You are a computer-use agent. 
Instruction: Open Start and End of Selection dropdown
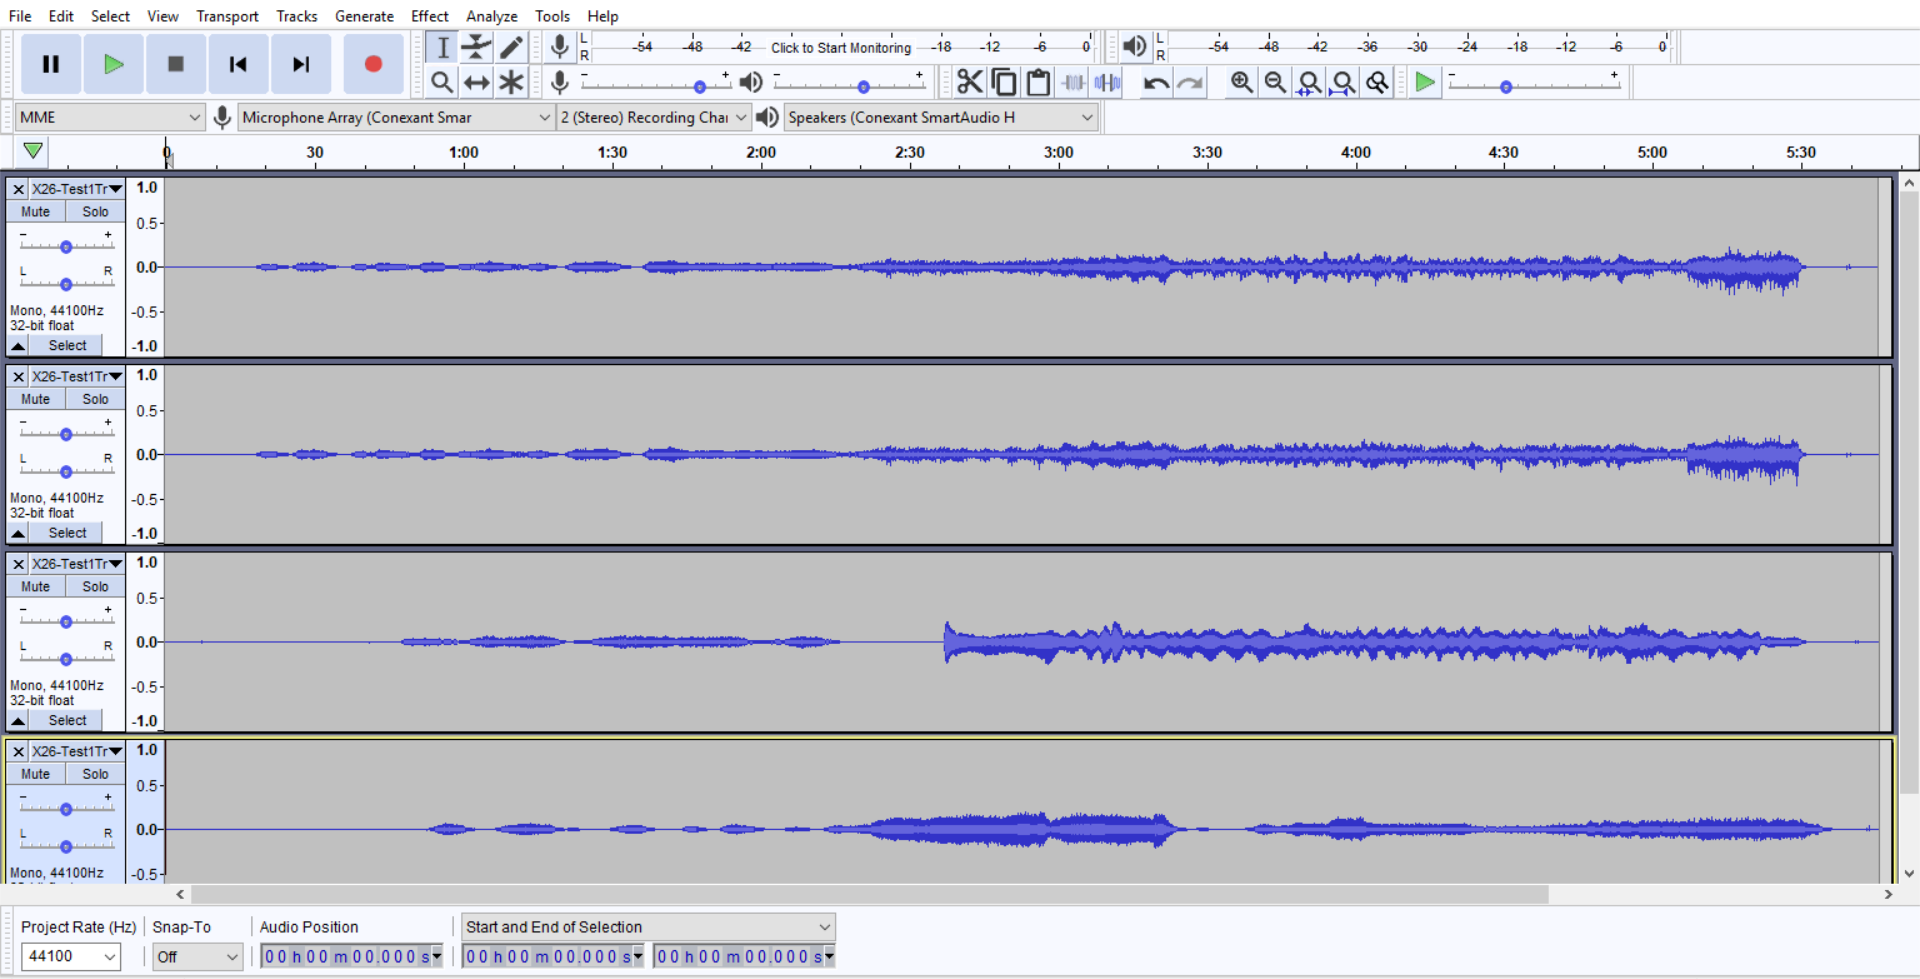[x=648, y=927]
